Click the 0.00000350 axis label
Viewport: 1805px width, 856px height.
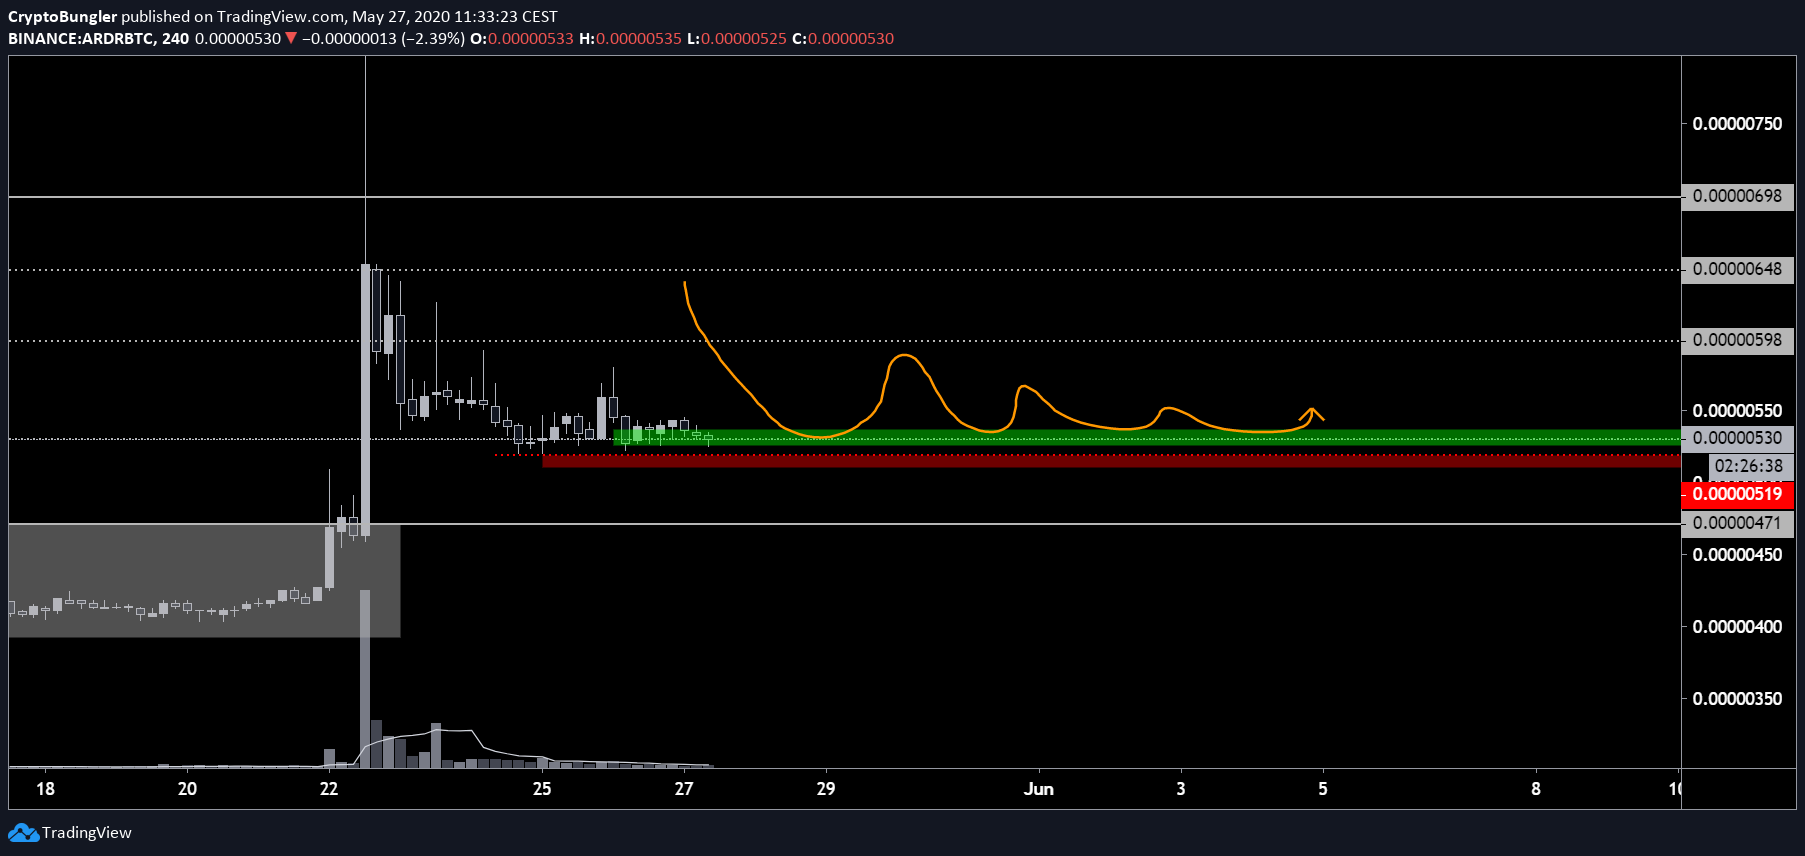(x=1737, y=699)
